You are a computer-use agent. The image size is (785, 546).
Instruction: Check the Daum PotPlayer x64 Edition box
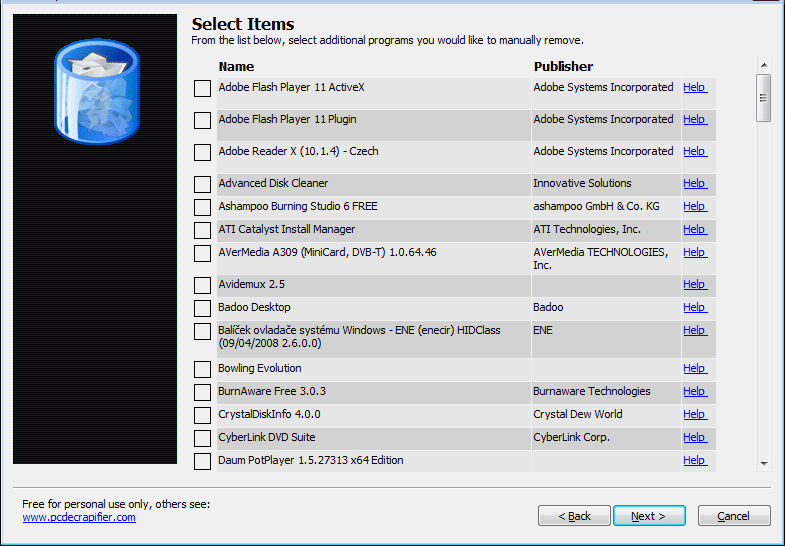click(x=202, y=462)
